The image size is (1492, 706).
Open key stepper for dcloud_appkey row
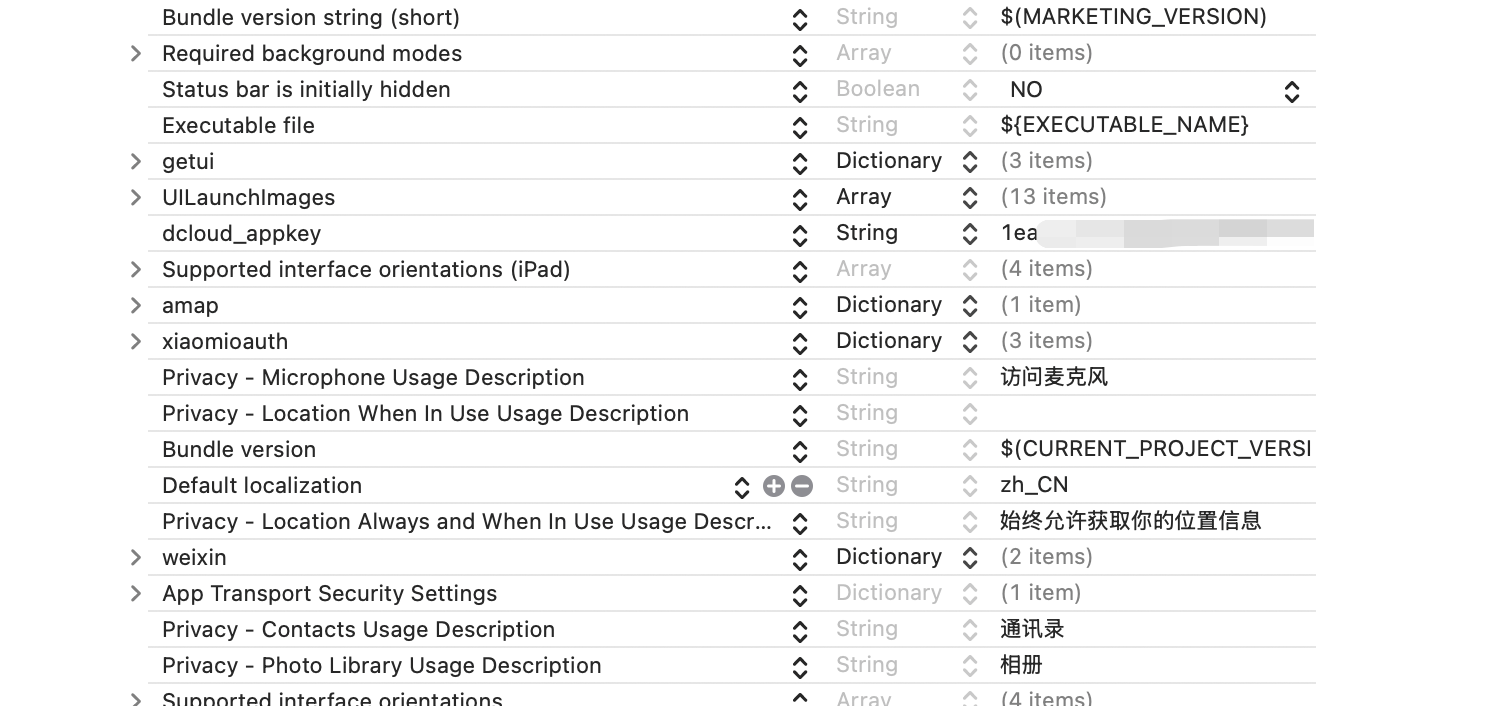click(x=799, y=234)
